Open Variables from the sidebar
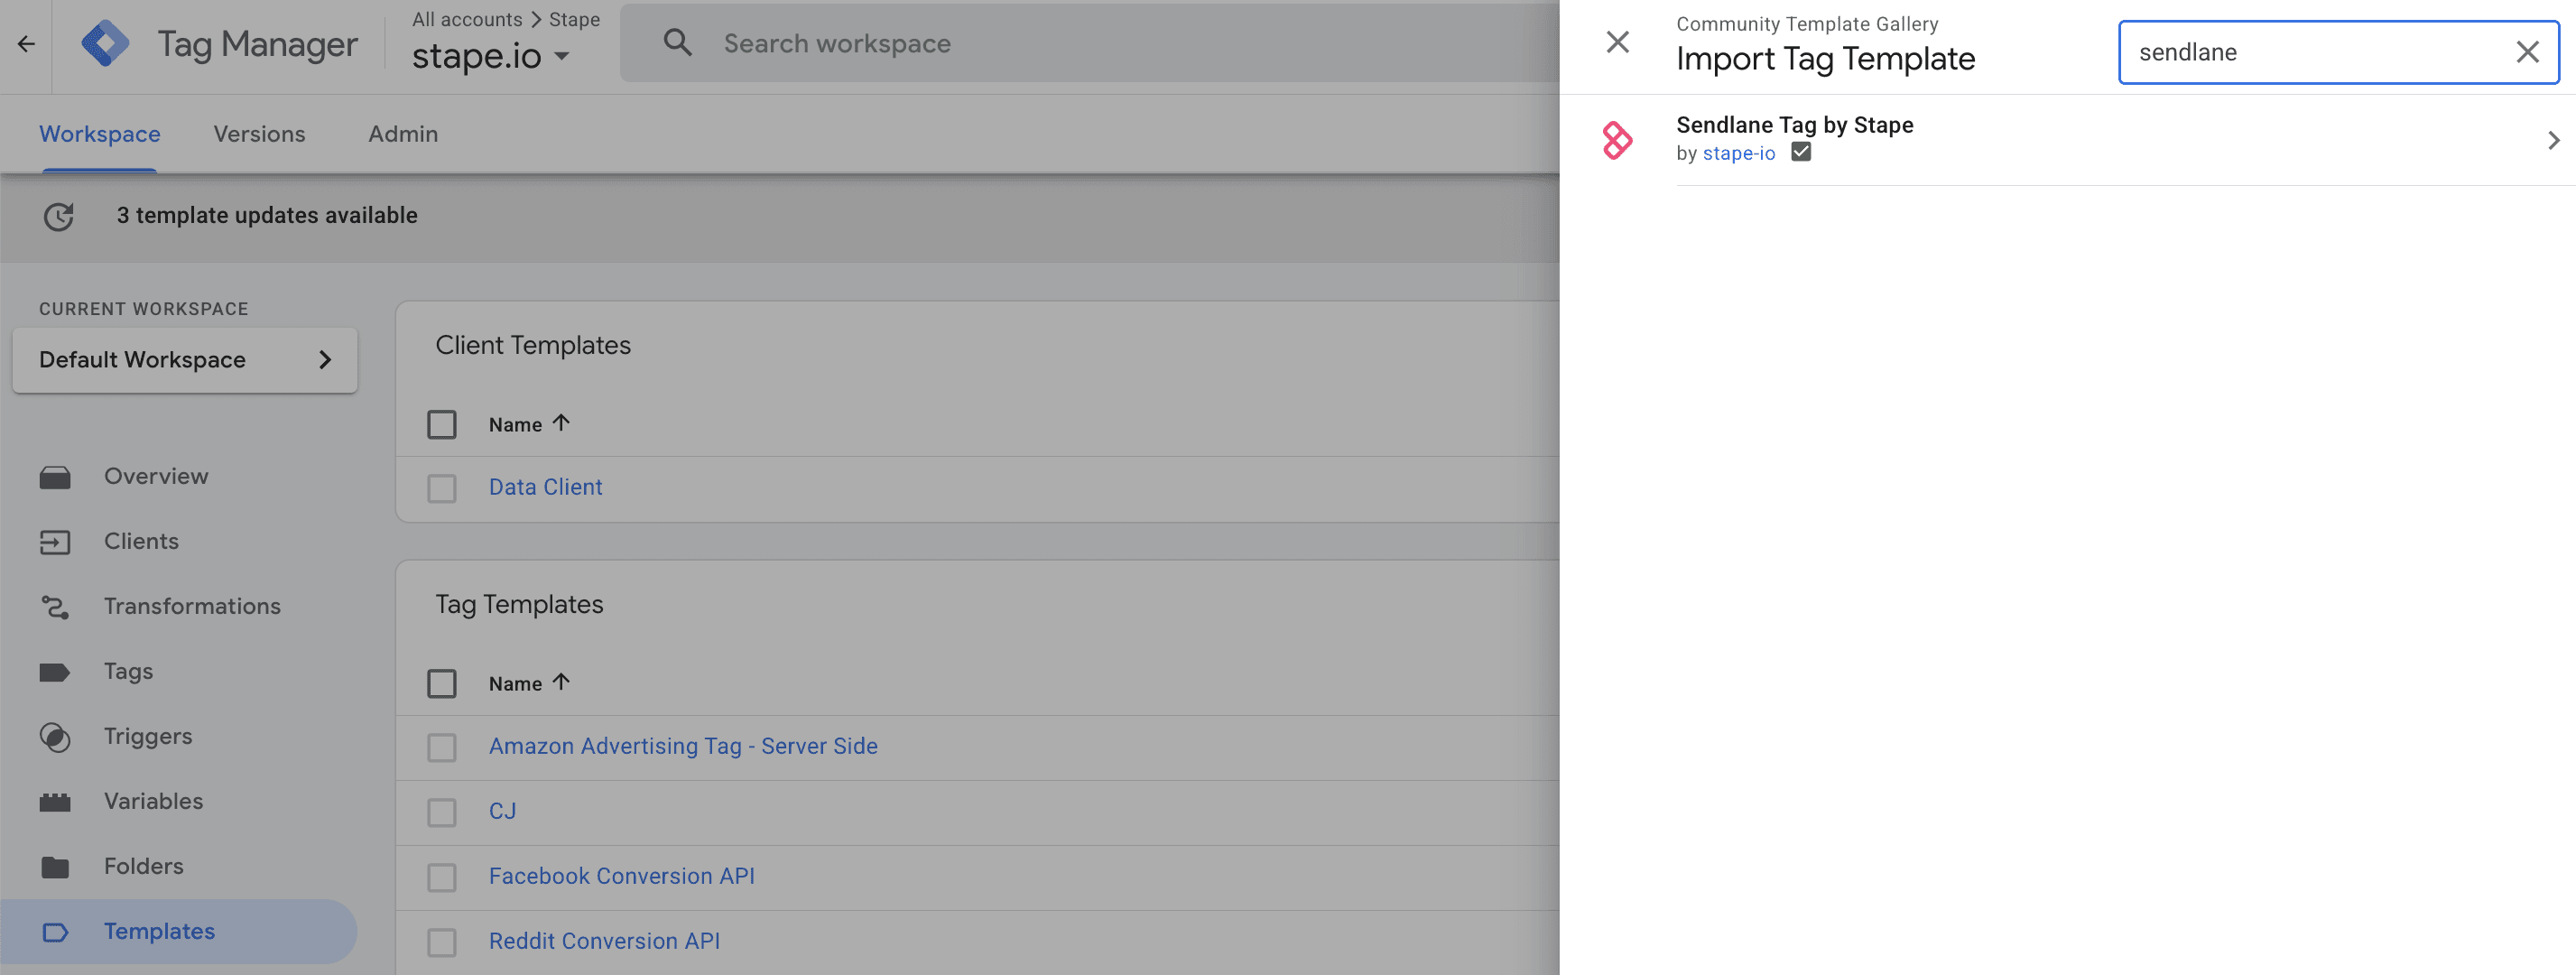 pos(153,801)
